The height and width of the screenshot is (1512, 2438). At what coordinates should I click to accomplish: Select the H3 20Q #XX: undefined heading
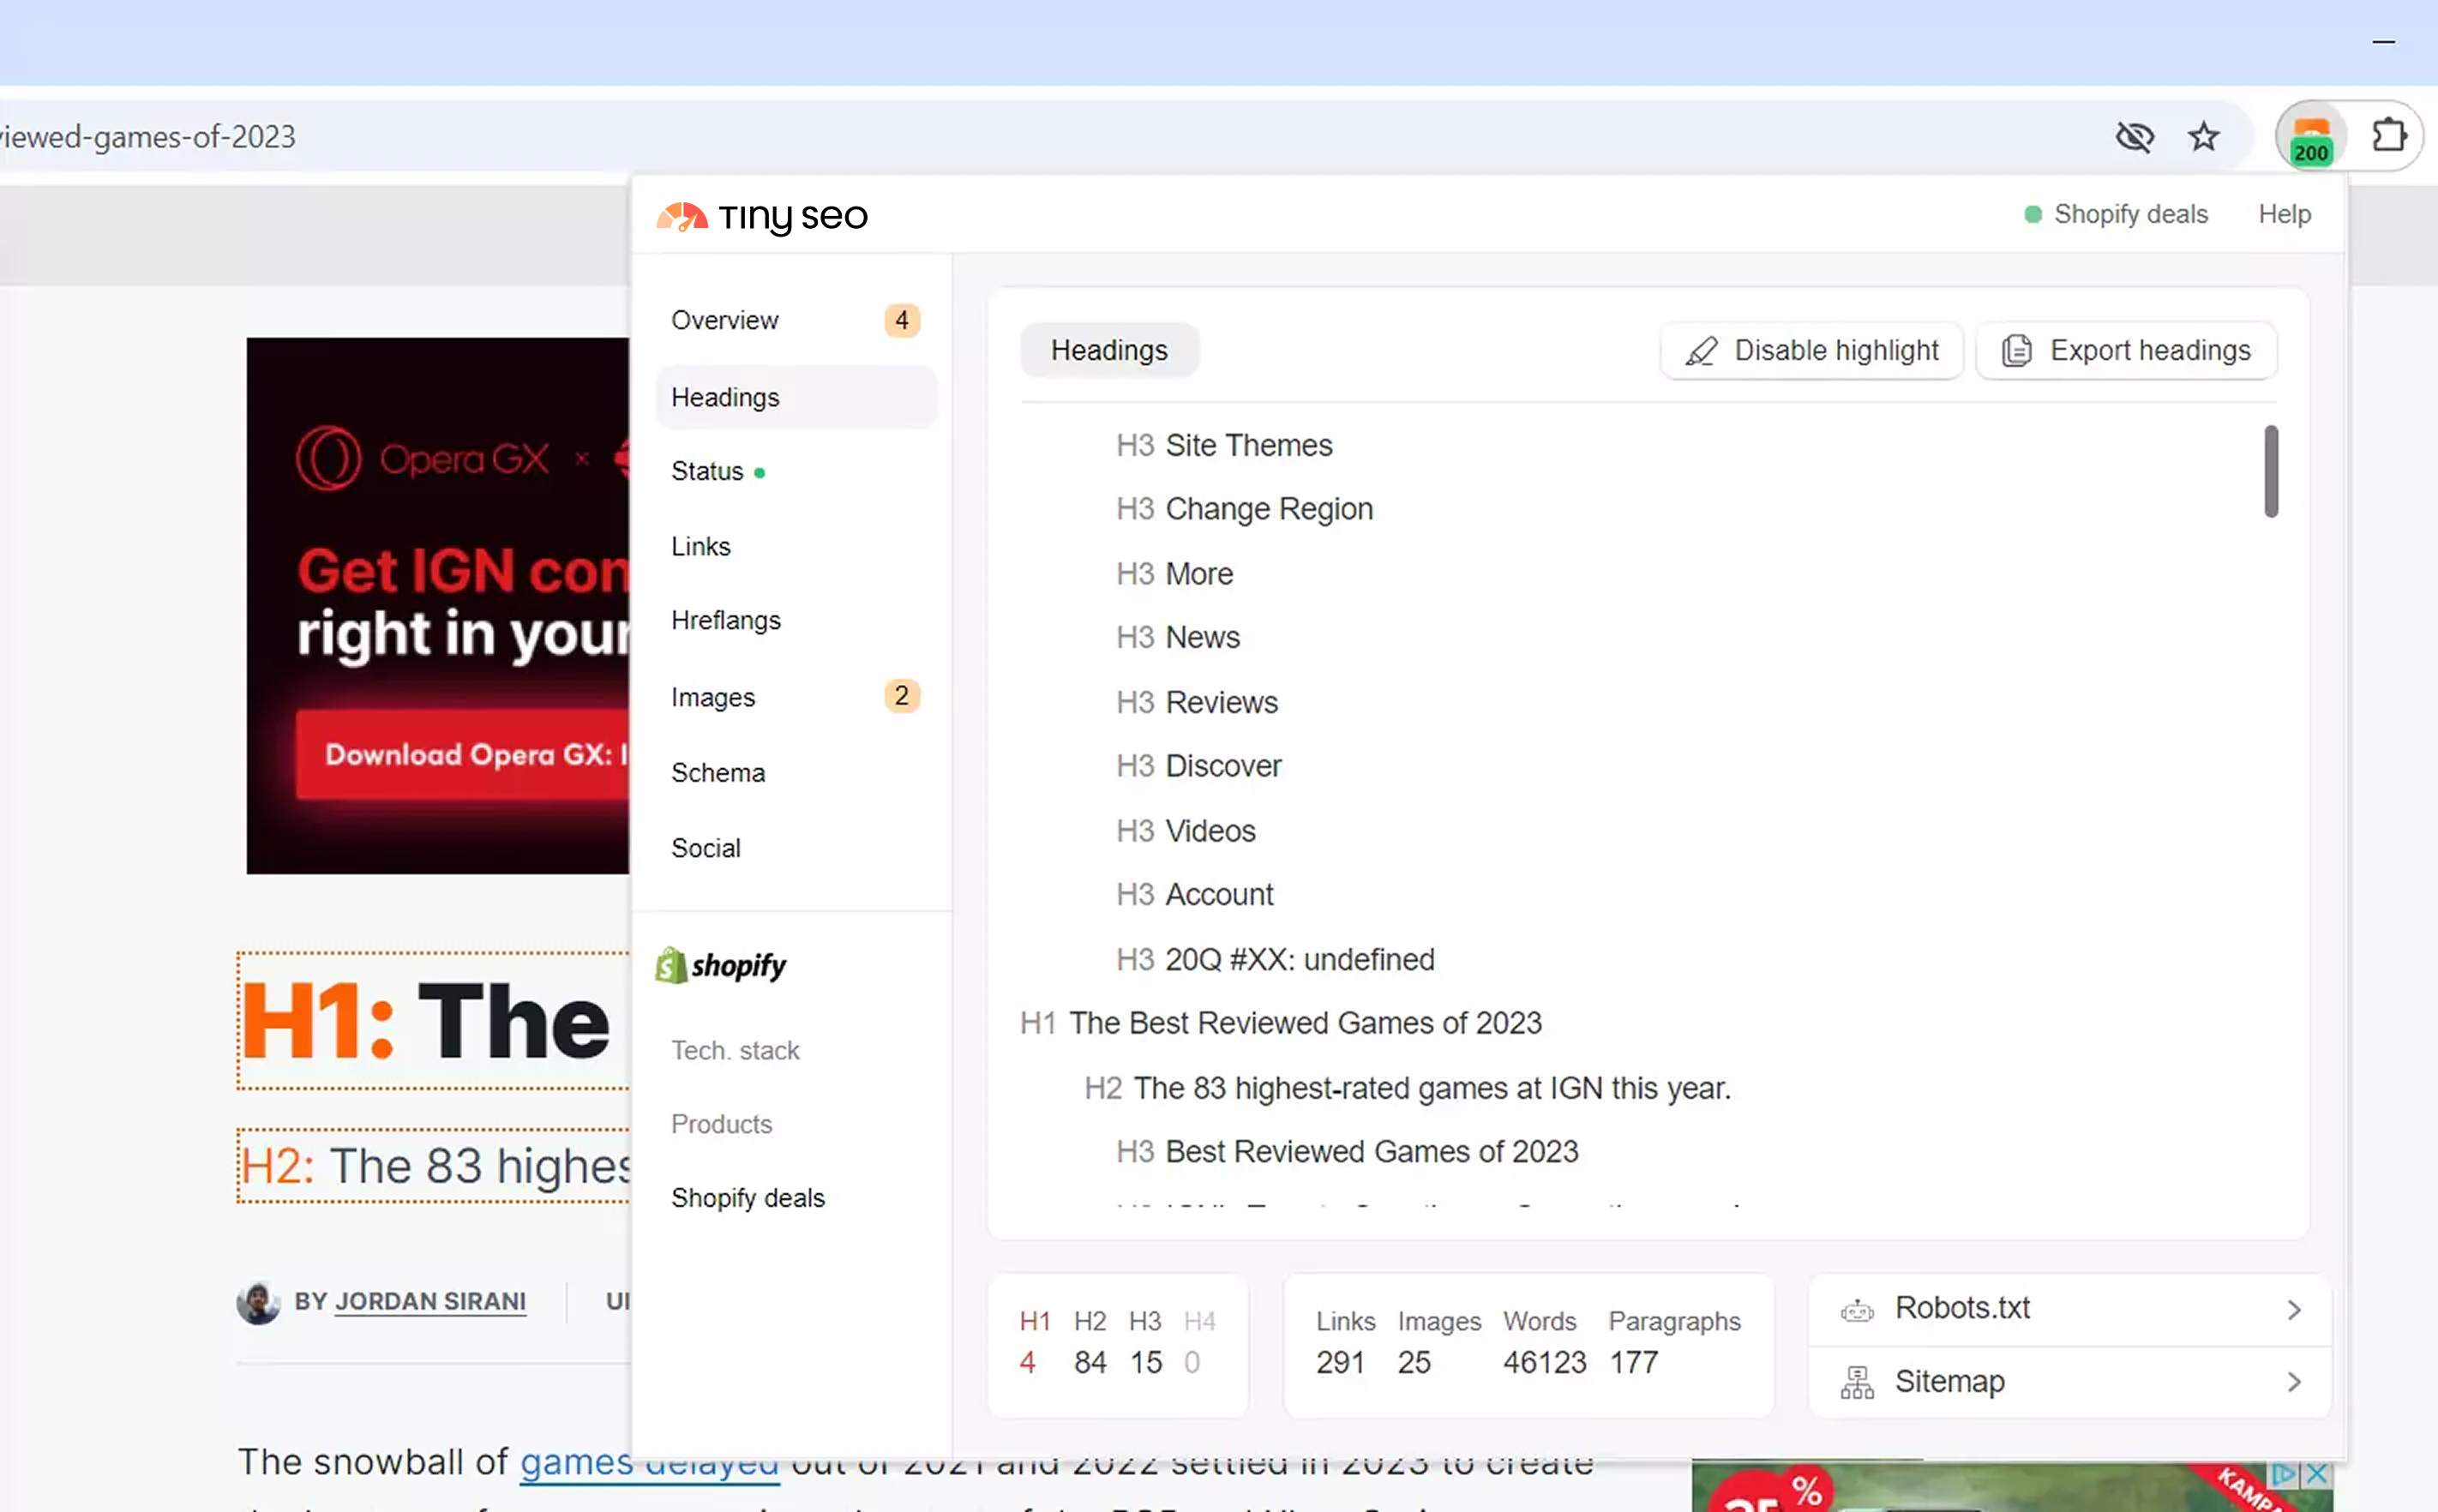pos(1275,959)
